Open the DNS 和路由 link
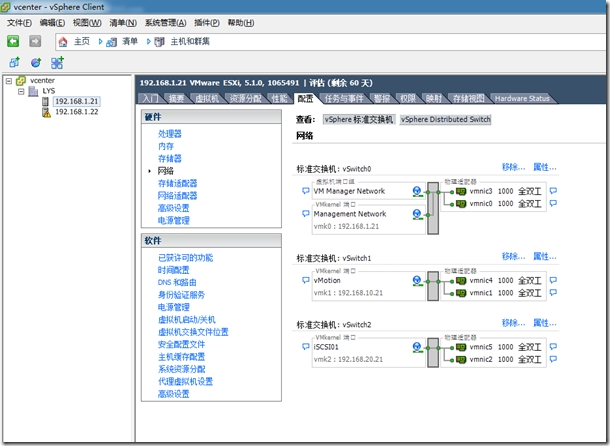Screen dimensions: 610x446 [x=177, y=283]
